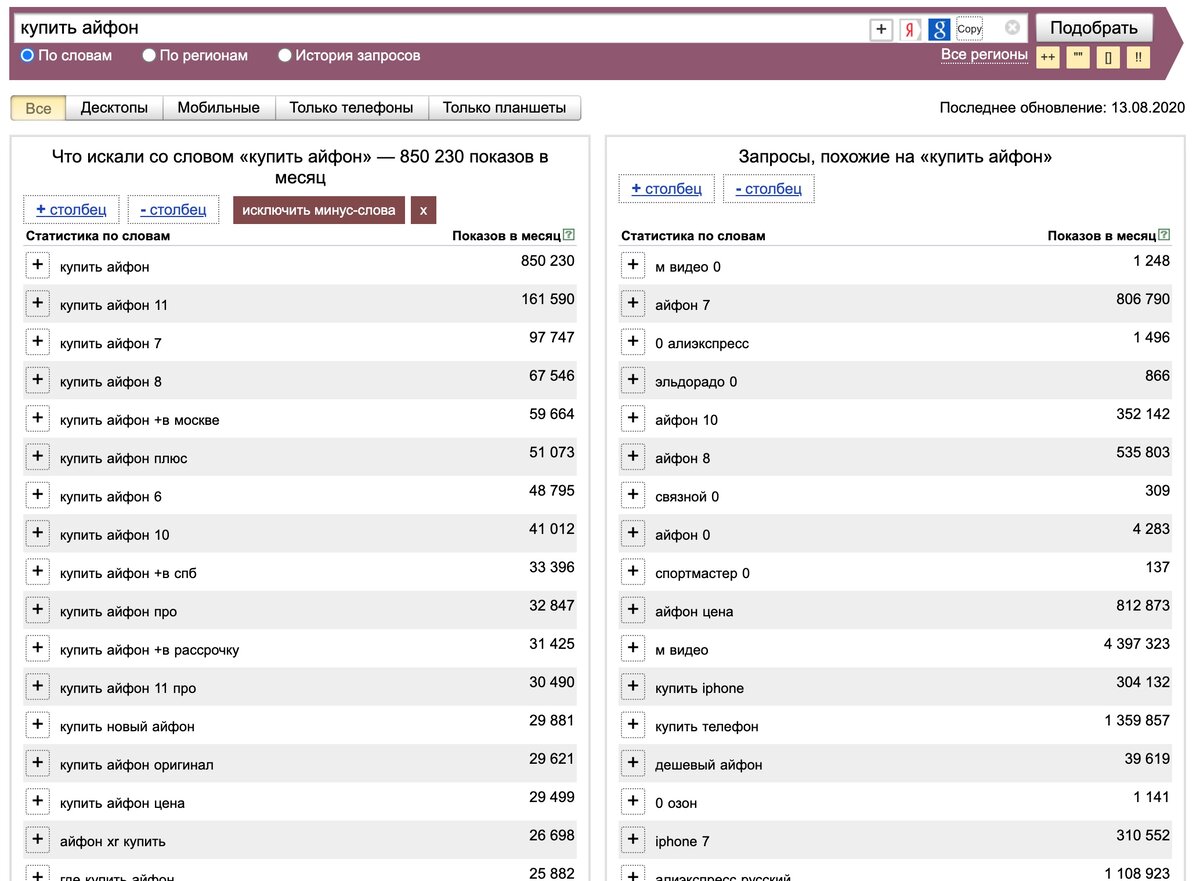Click 'исключить минус-слова' button
This screenshot has height=881, width=1200.
point(319,210)
